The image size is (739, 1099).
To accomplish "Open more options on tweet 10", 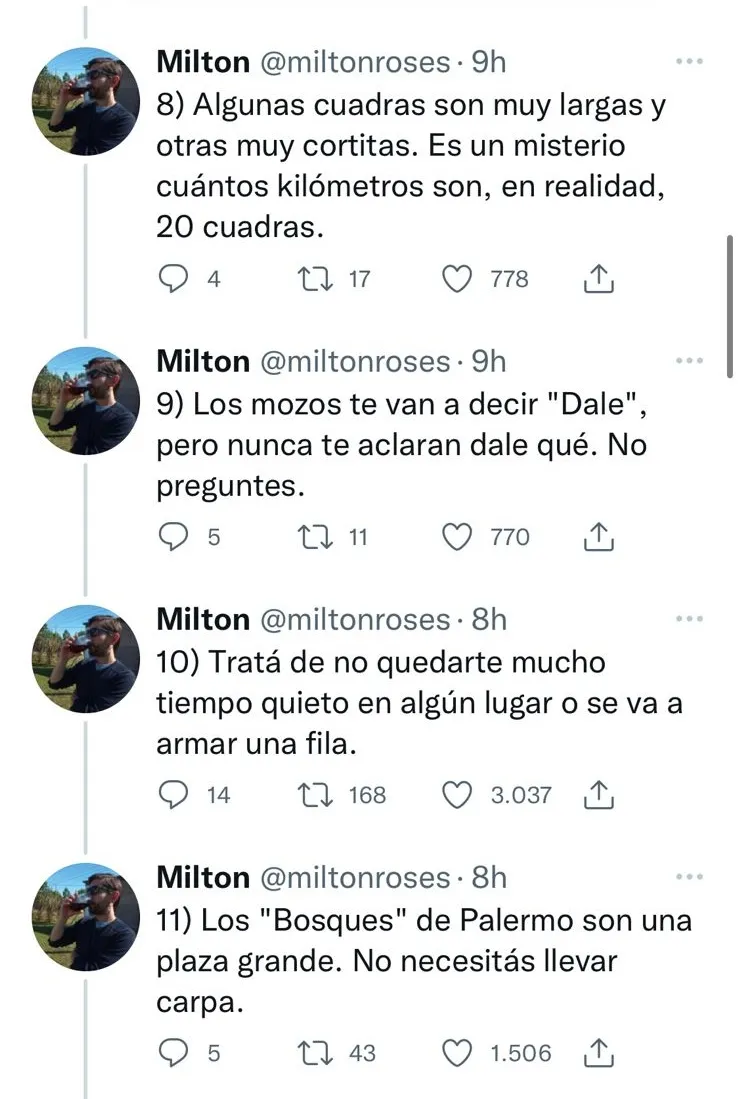I will [x=689, y=619].
